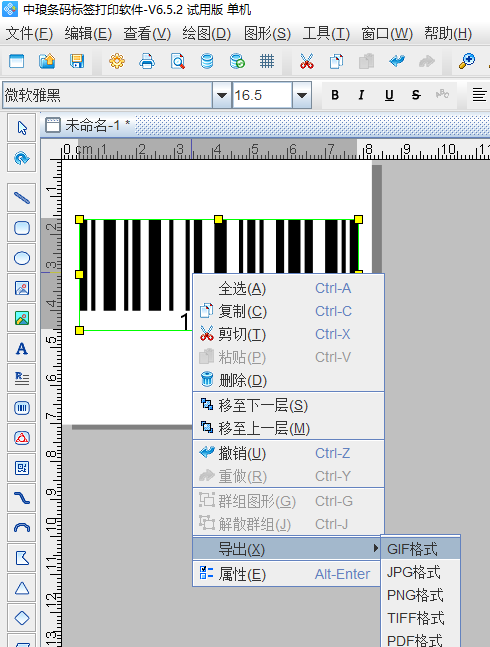Viewport: 490px width, 647px height.
Task: Click the new document icon
Action: pyautogui.click(x=16, y=61)
